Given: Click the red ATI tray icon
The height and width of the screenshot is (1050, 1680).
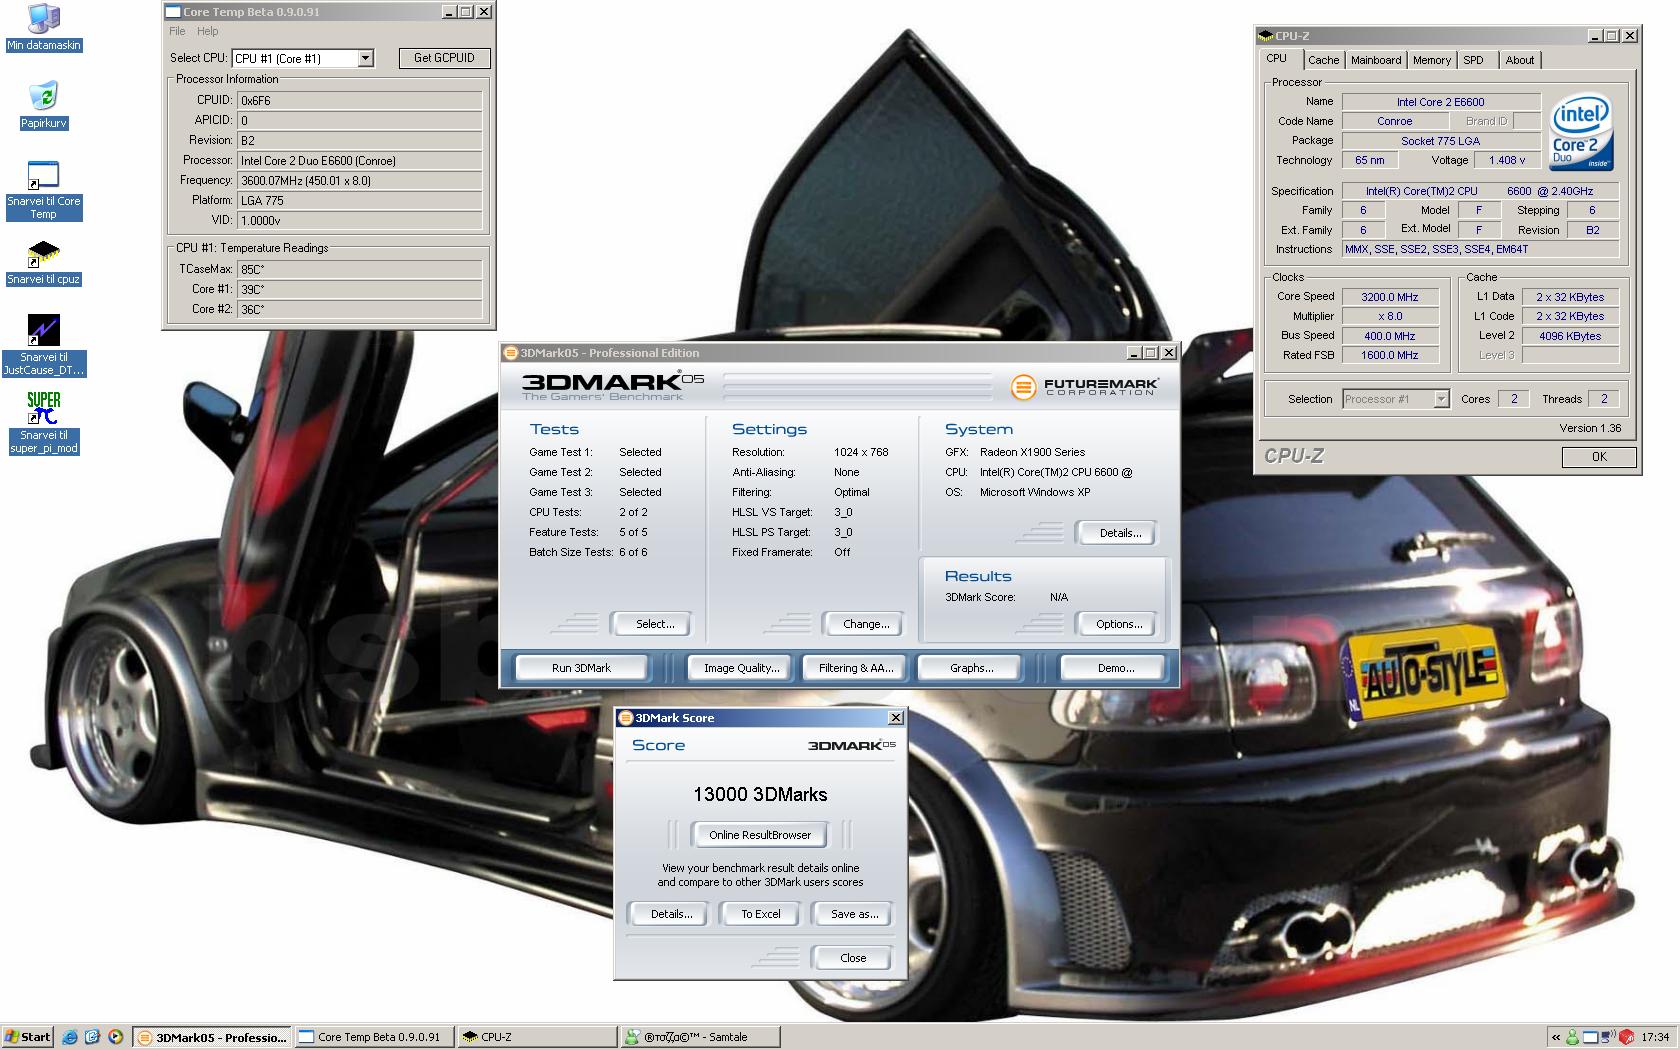Looking at the screenshot, I should (x=1626, y=1037).
